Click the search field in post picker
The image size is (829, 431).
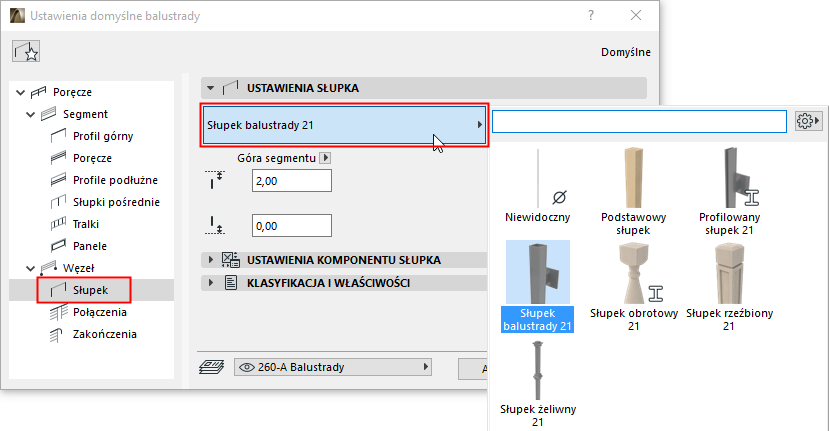click(639, 122)
